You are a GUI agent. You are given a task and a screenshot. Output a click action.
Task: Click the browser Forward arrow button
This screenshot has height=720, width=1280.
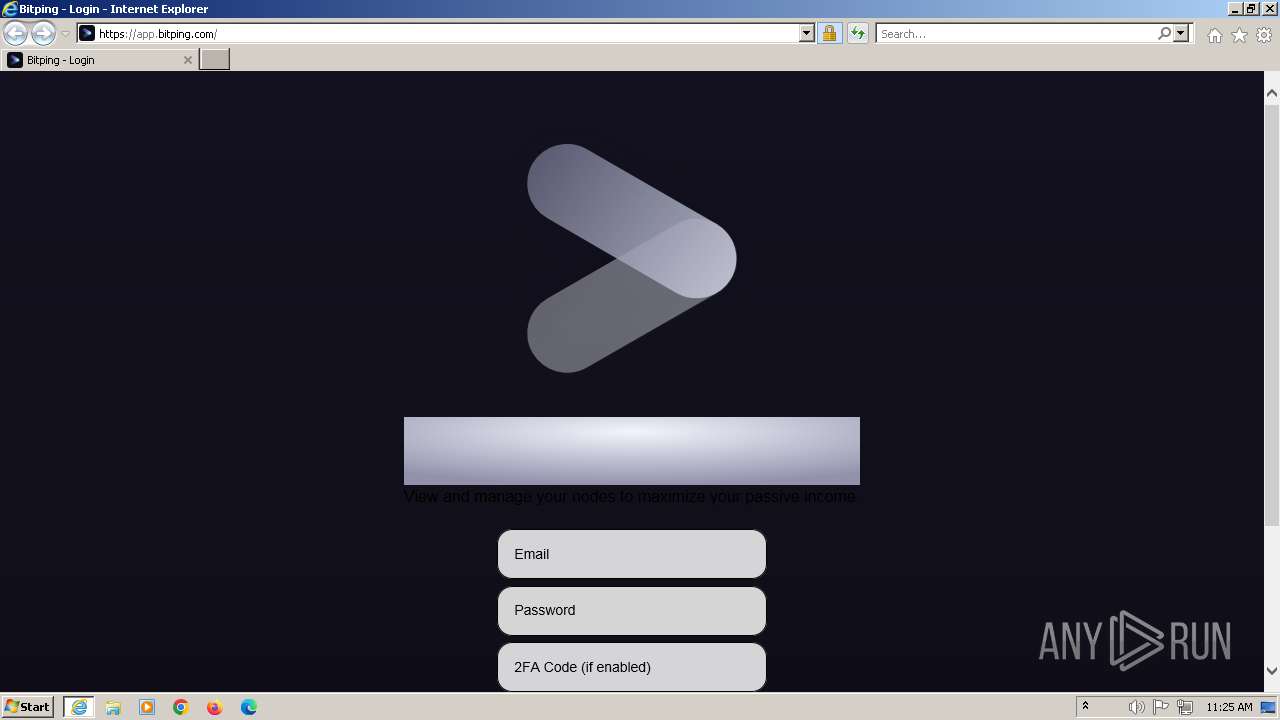coord(43,33)
